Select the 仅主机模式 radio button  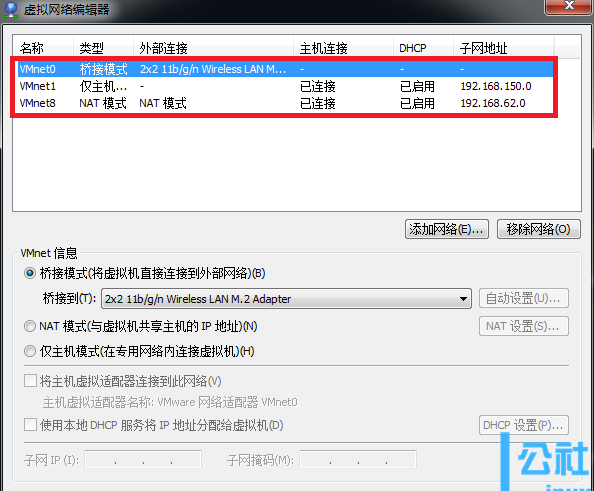tap(30, 351)
